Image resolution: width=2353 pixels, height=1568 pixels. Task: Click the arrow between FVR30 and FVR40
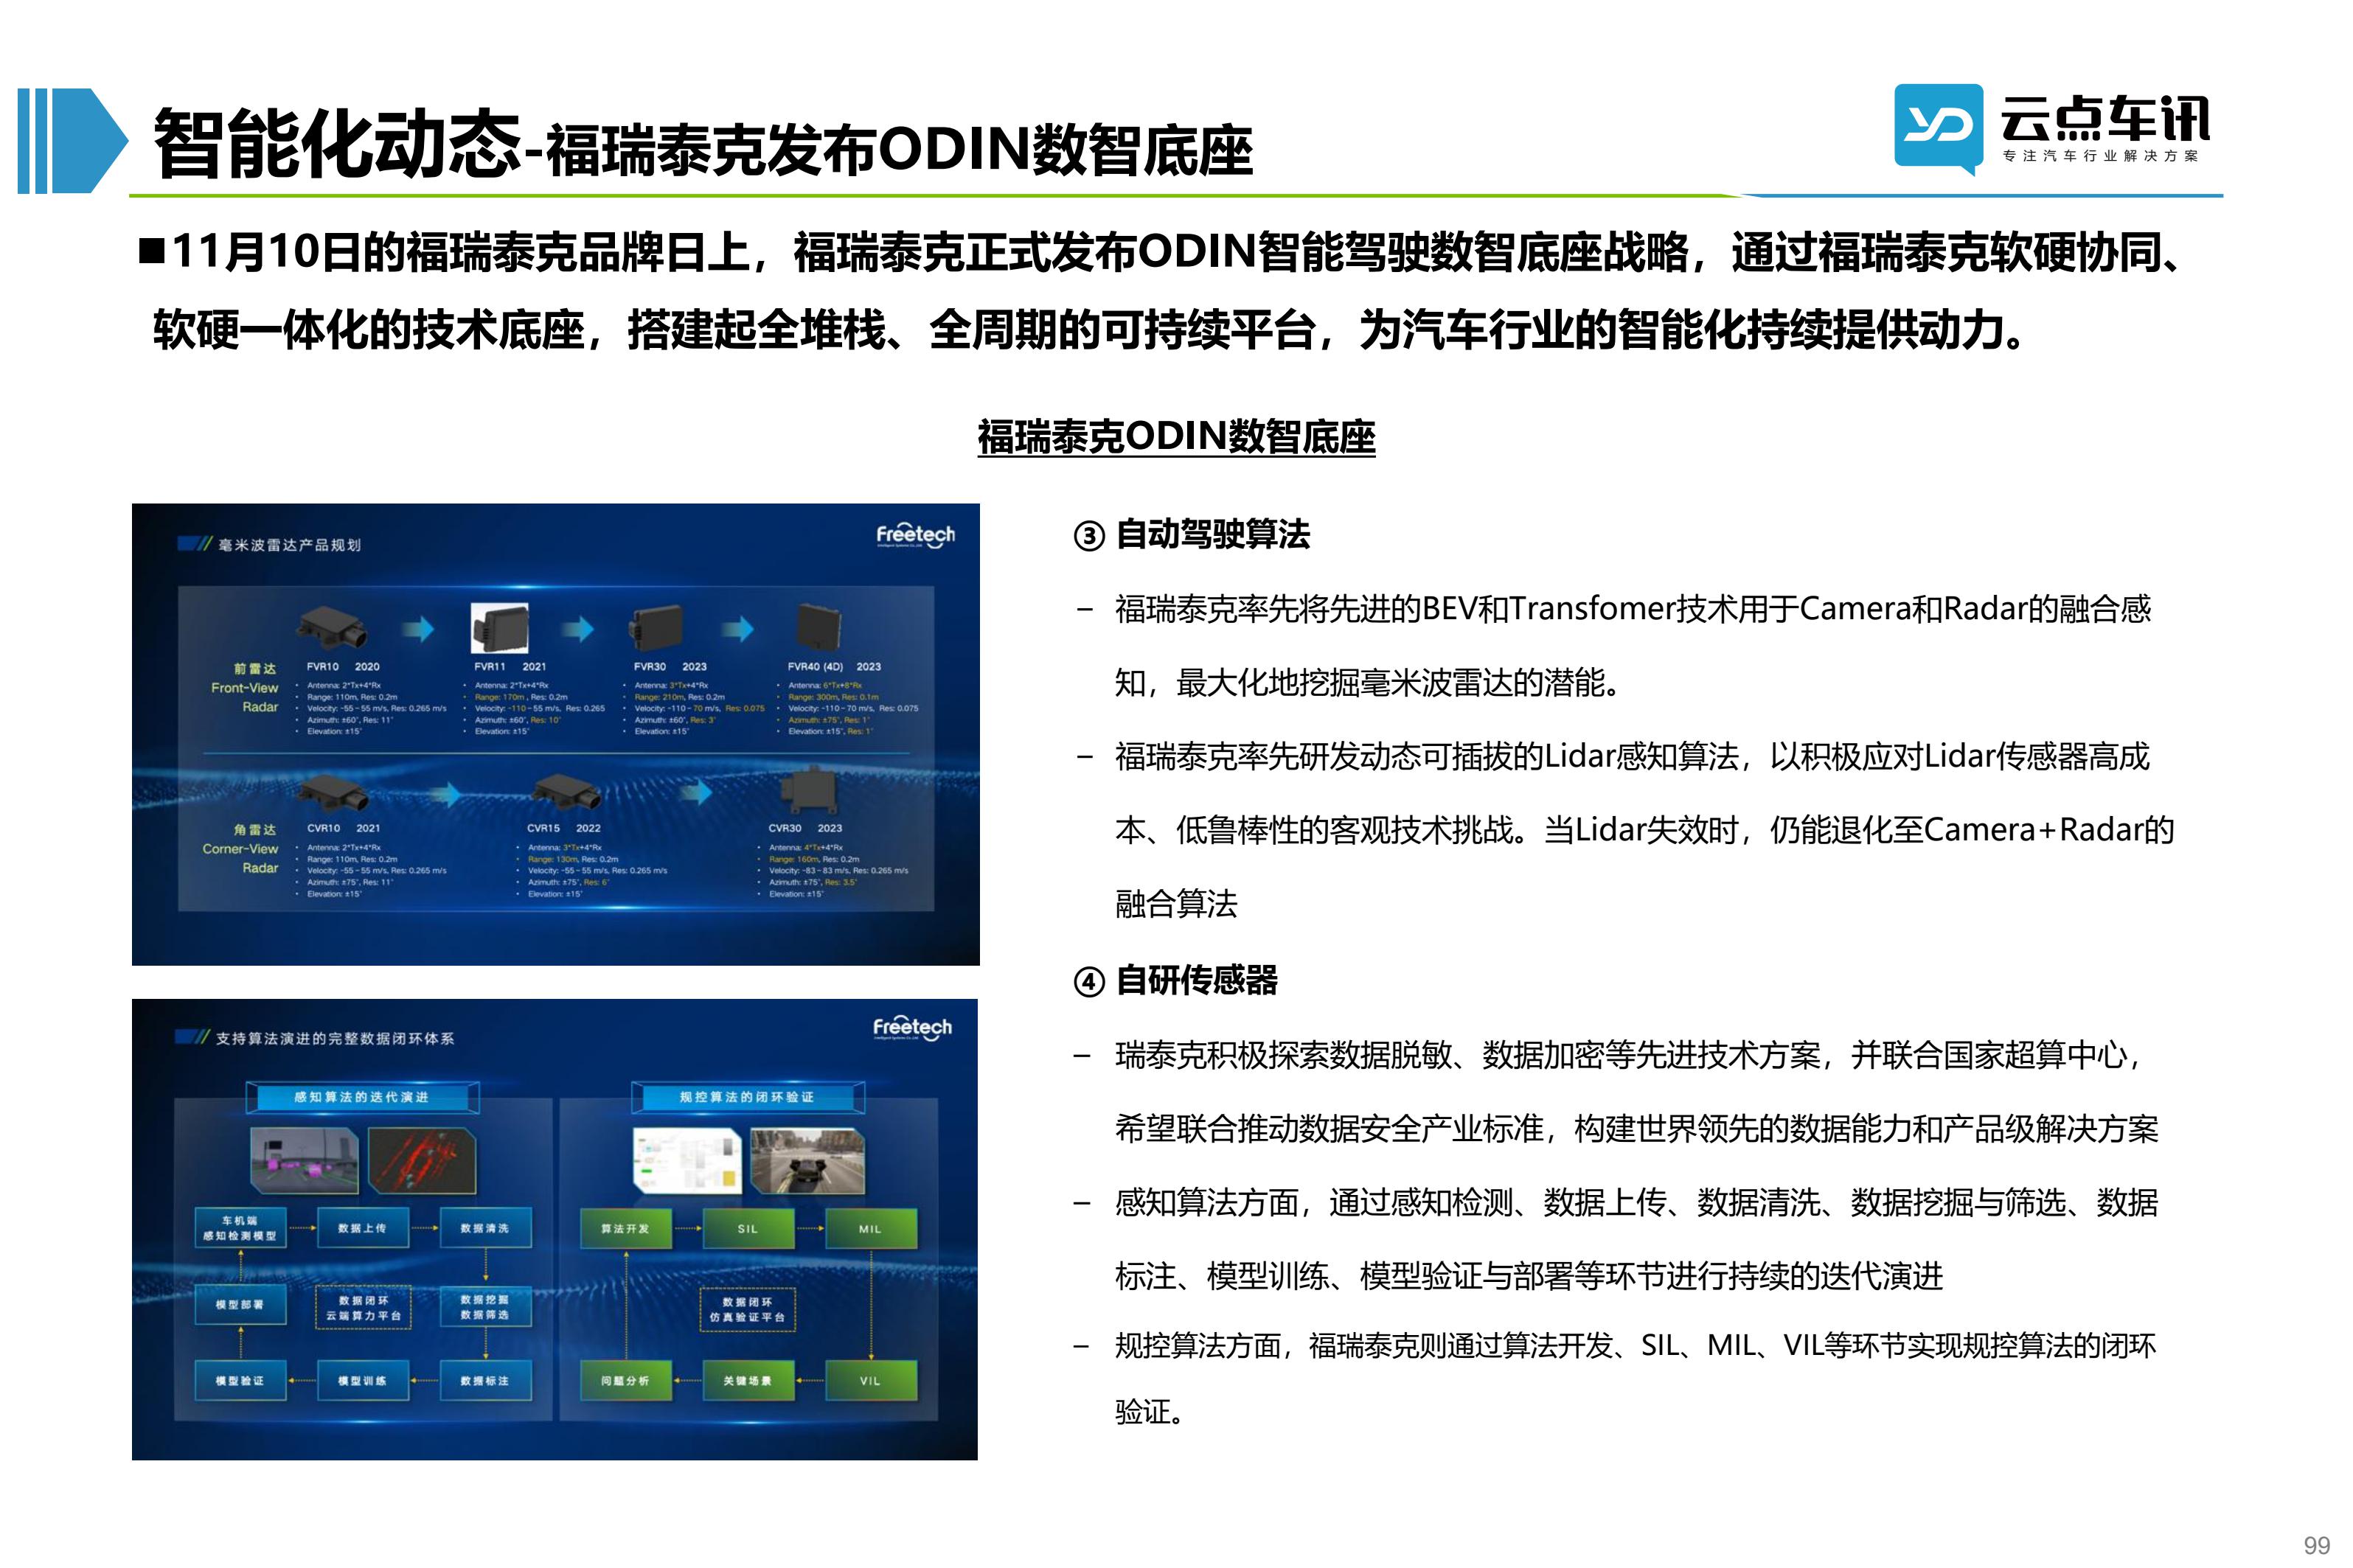click(737, 629)
